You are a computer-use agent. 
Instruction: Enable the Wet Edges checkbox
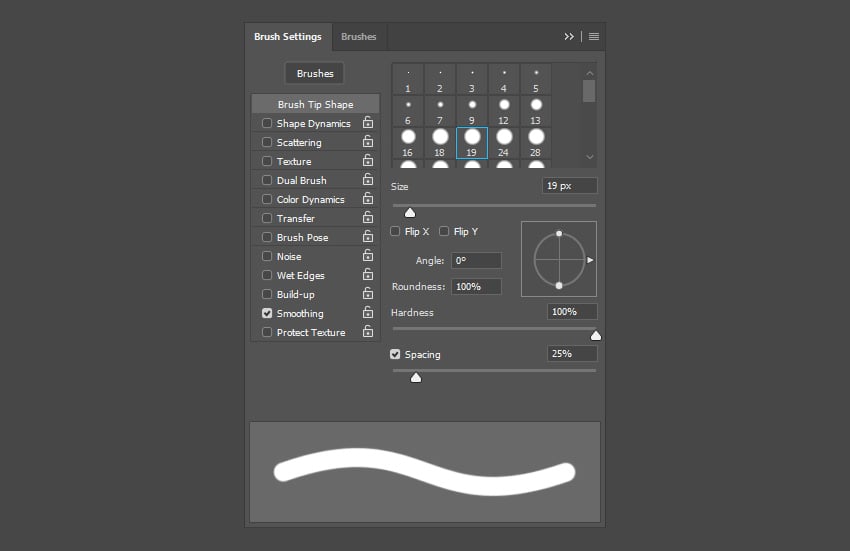tap(267, 275)
